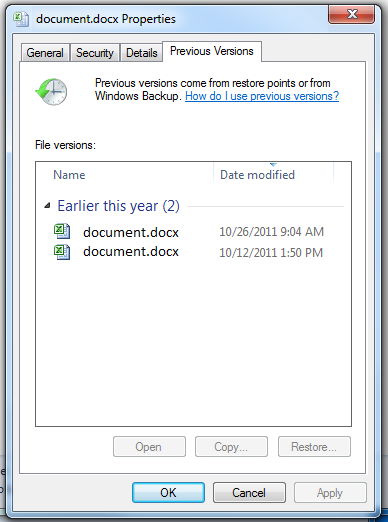Screen dimensions: 388x522
Task: Open the Details tab
Action: (142, 53)
